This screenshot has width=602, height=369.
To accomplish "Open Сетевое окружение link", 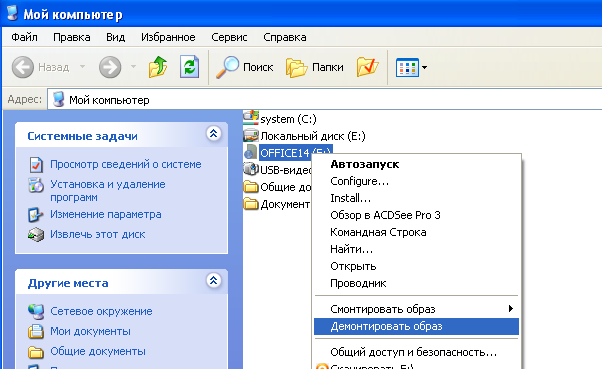I will point(101,311).
